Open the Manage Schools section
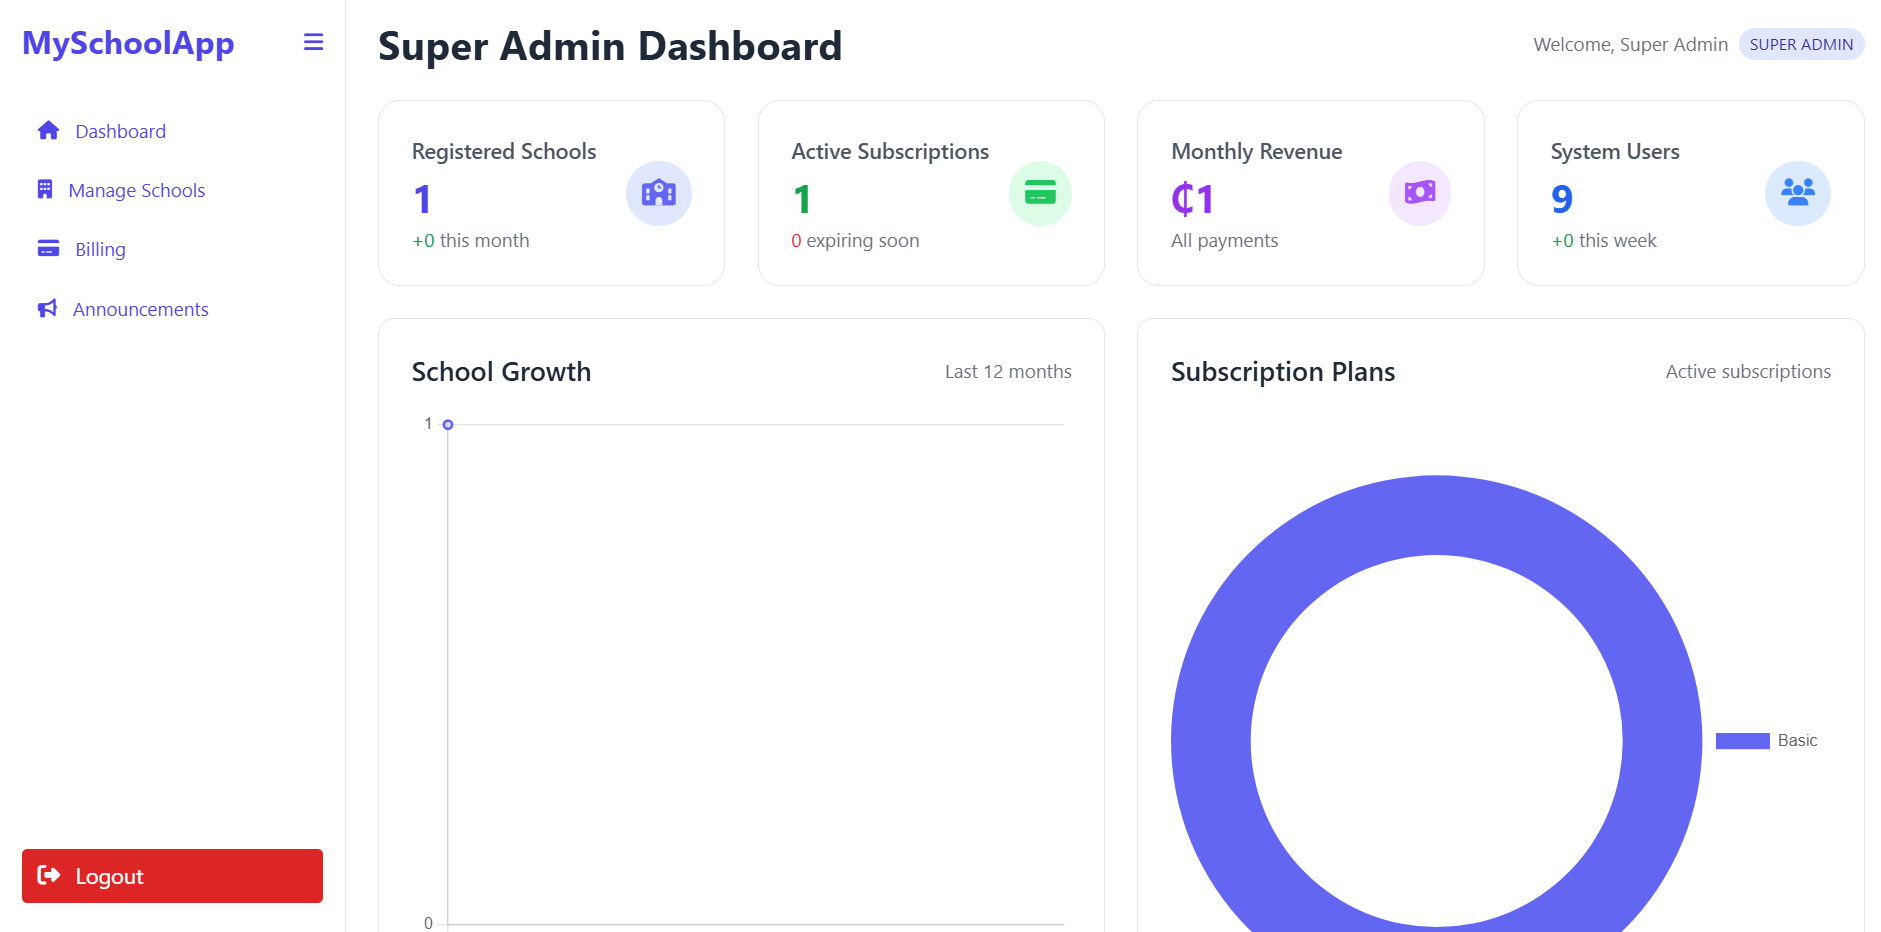The height and width of the screenshot is (932, 1881). (x=136, y=190)
